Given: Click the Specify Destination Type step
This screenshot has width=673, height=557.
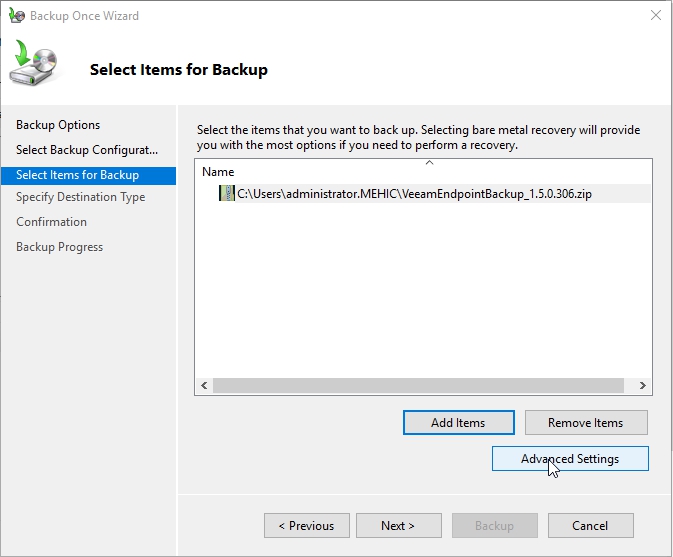Looking at the screenshot, I should coord(80,197).
